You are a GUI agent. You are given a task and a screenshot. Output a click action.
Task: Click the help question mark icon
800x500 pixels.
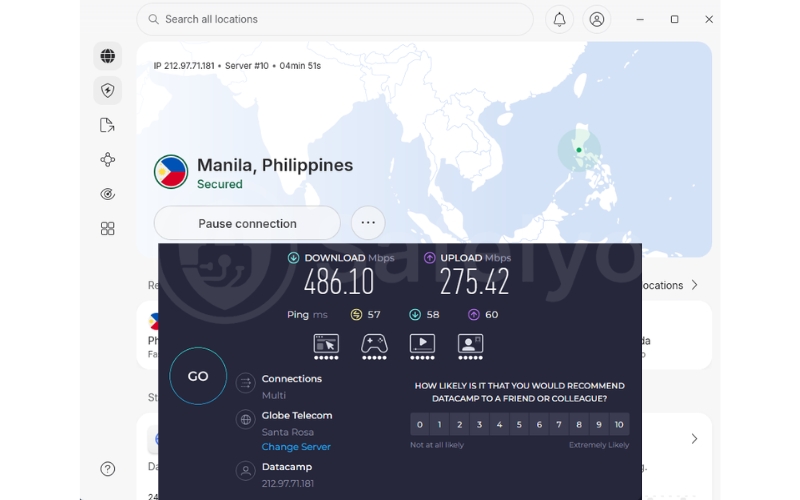click(108, 469)
